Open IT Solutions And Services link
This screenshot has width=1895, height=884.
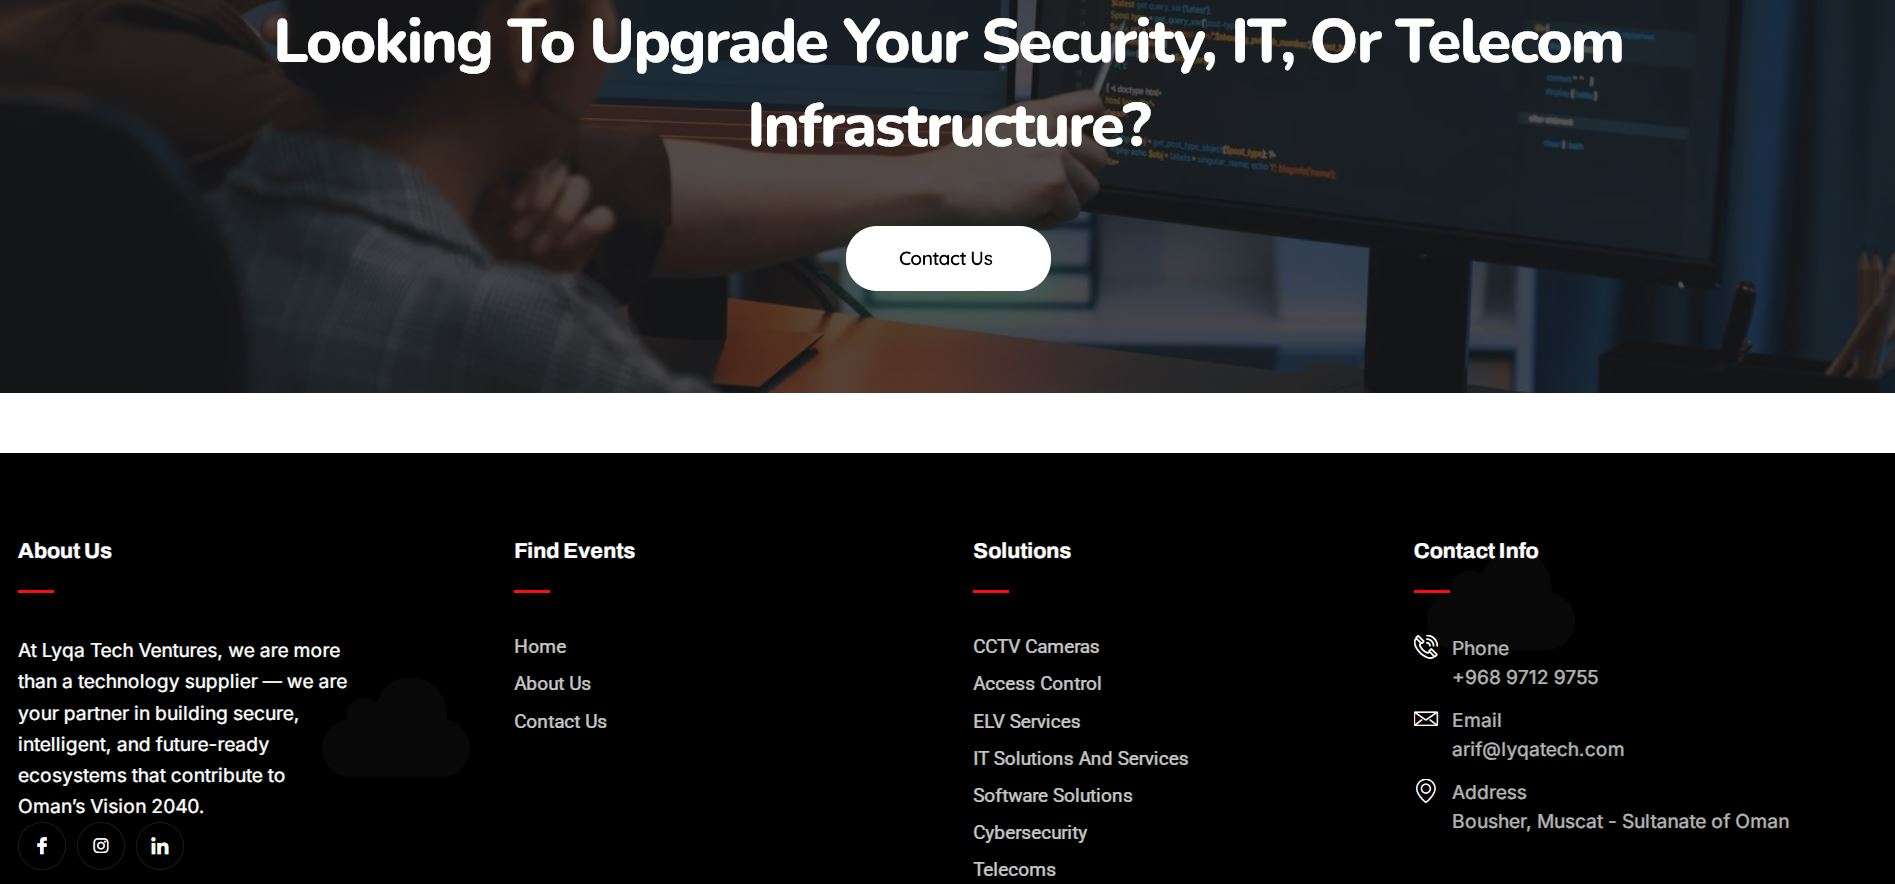tap(1080, 759)
